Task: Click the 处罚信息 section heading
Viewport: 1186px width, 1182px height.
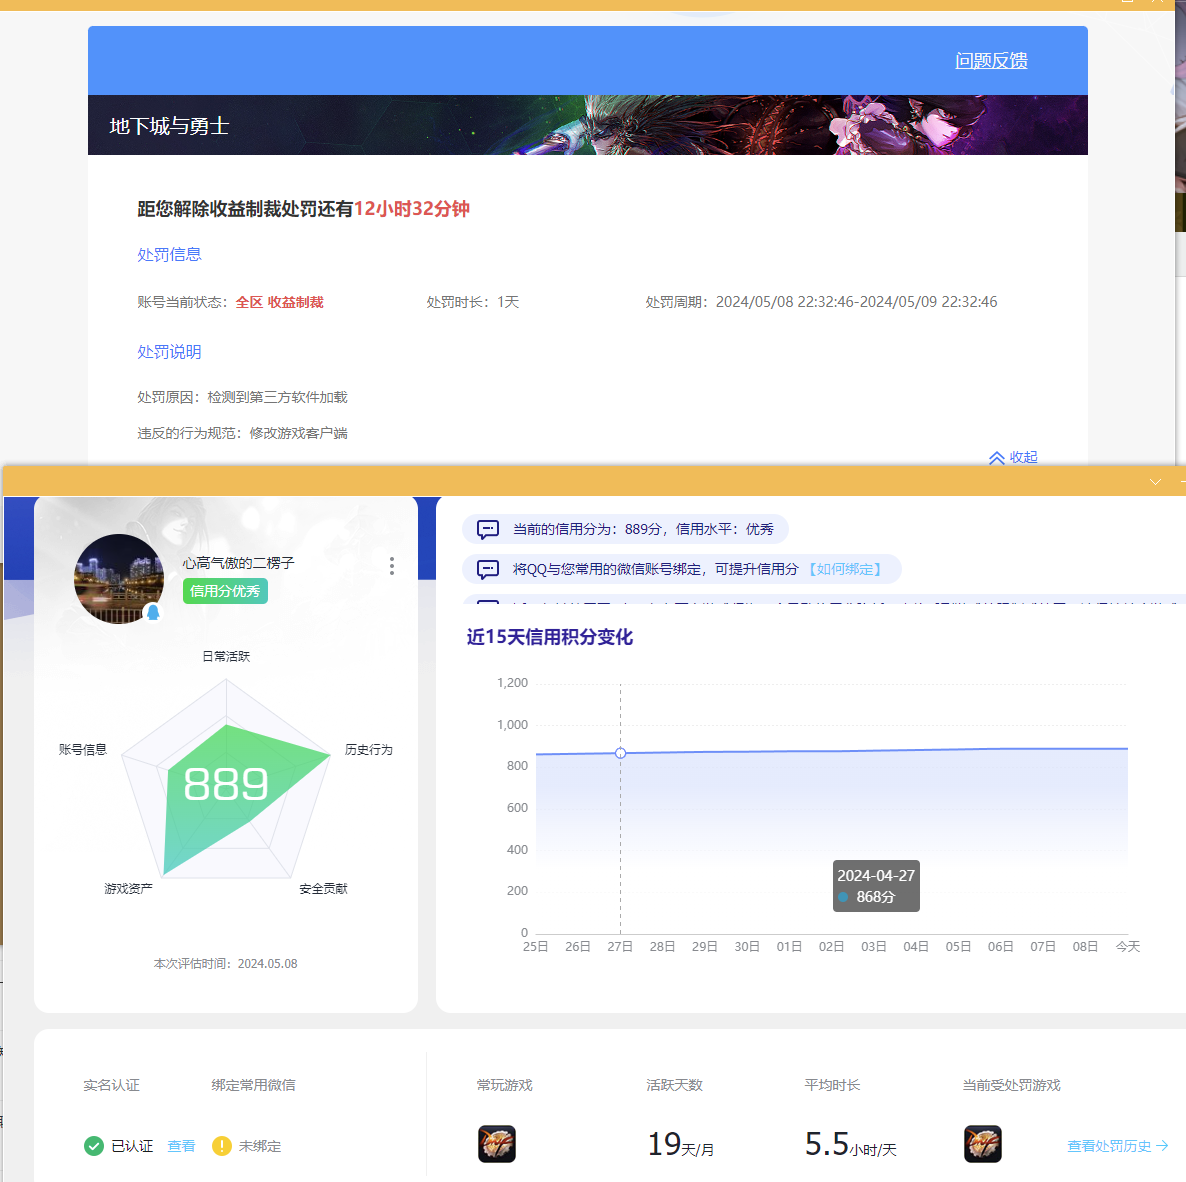Action: click(169, 255)
